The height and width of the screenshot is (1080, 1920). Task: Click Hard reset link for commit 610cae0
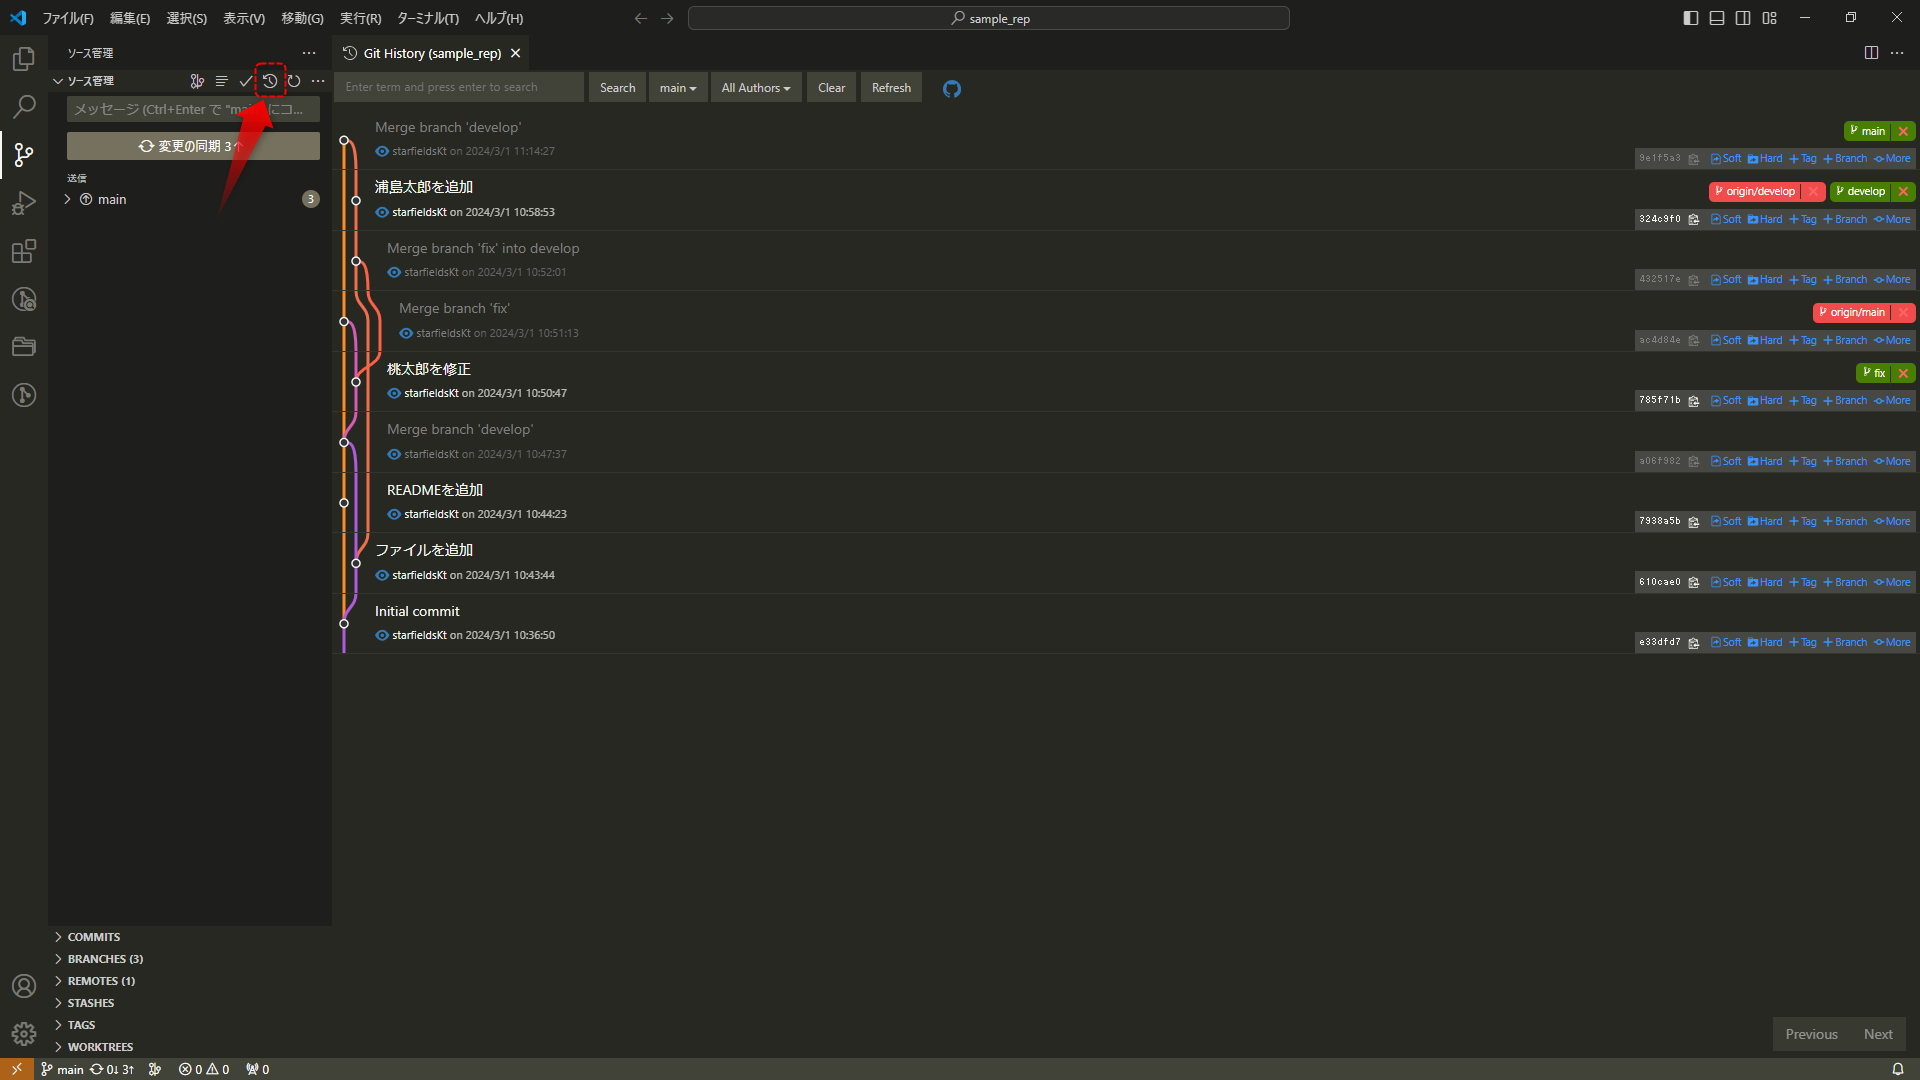tap(1765, 583)
